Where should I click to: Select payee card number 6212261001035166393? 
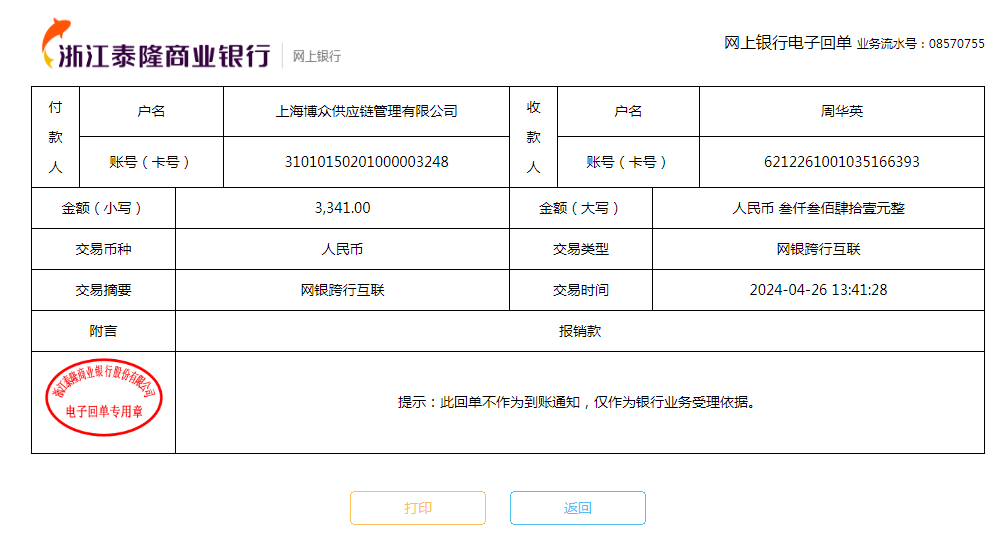(841, 162)
